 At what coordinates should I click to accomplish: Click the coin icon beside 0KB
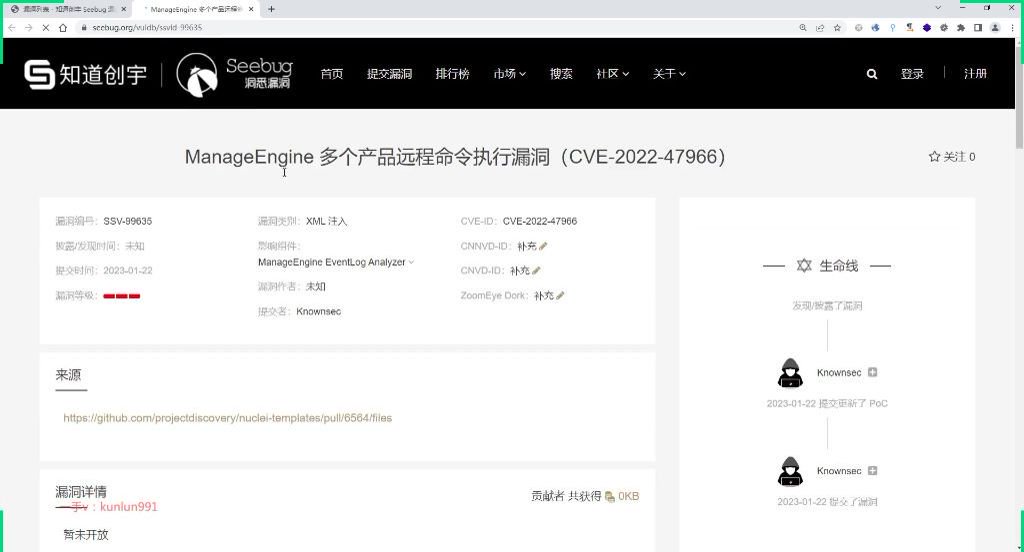pyautogui.click(x=610, y=496)
